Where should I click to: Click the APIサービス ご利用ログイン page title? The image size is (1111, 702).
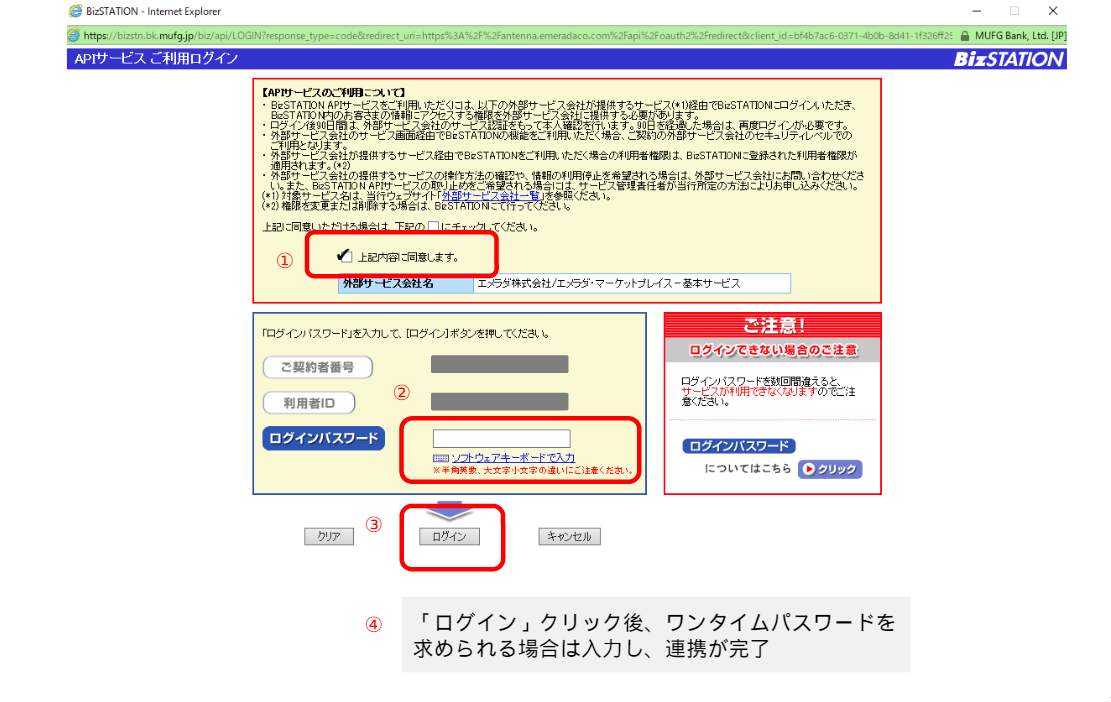(x=157, y=59)
